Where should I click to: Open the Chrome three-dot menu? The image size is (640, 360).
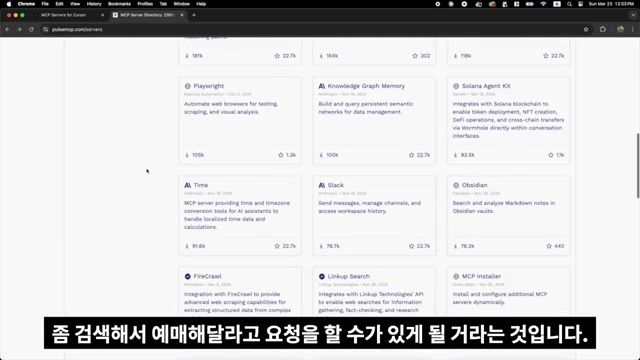point(633,29)
